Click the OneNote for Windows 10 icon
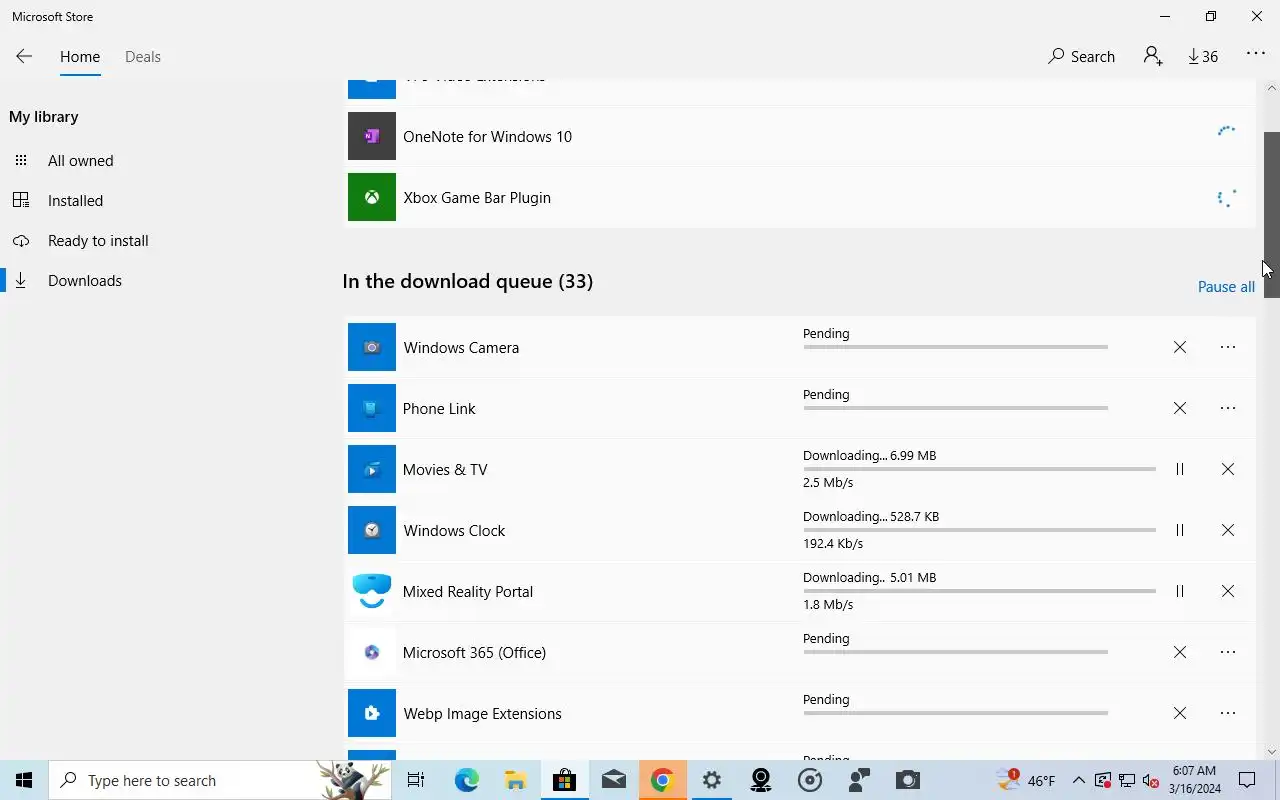Viewport: 1280px width, 800px height. pos(372,136)
